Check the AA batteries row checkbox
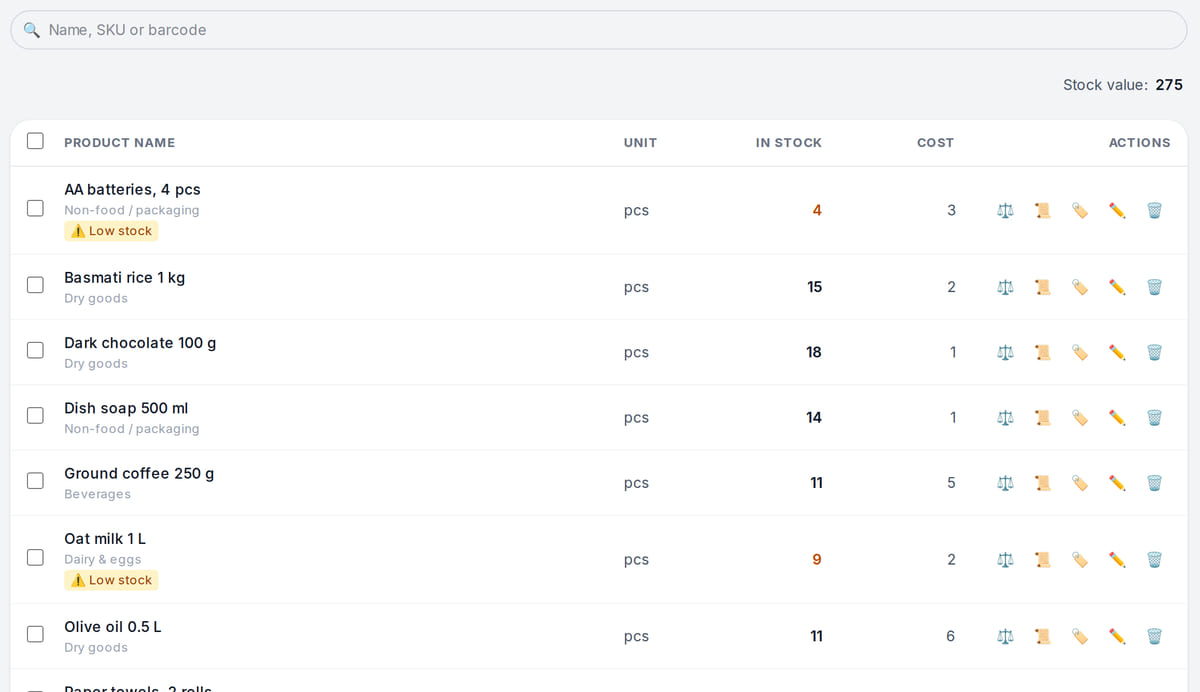Viewport: 1200px width, 692px height. pyautogui.click(x=35, y=208)
